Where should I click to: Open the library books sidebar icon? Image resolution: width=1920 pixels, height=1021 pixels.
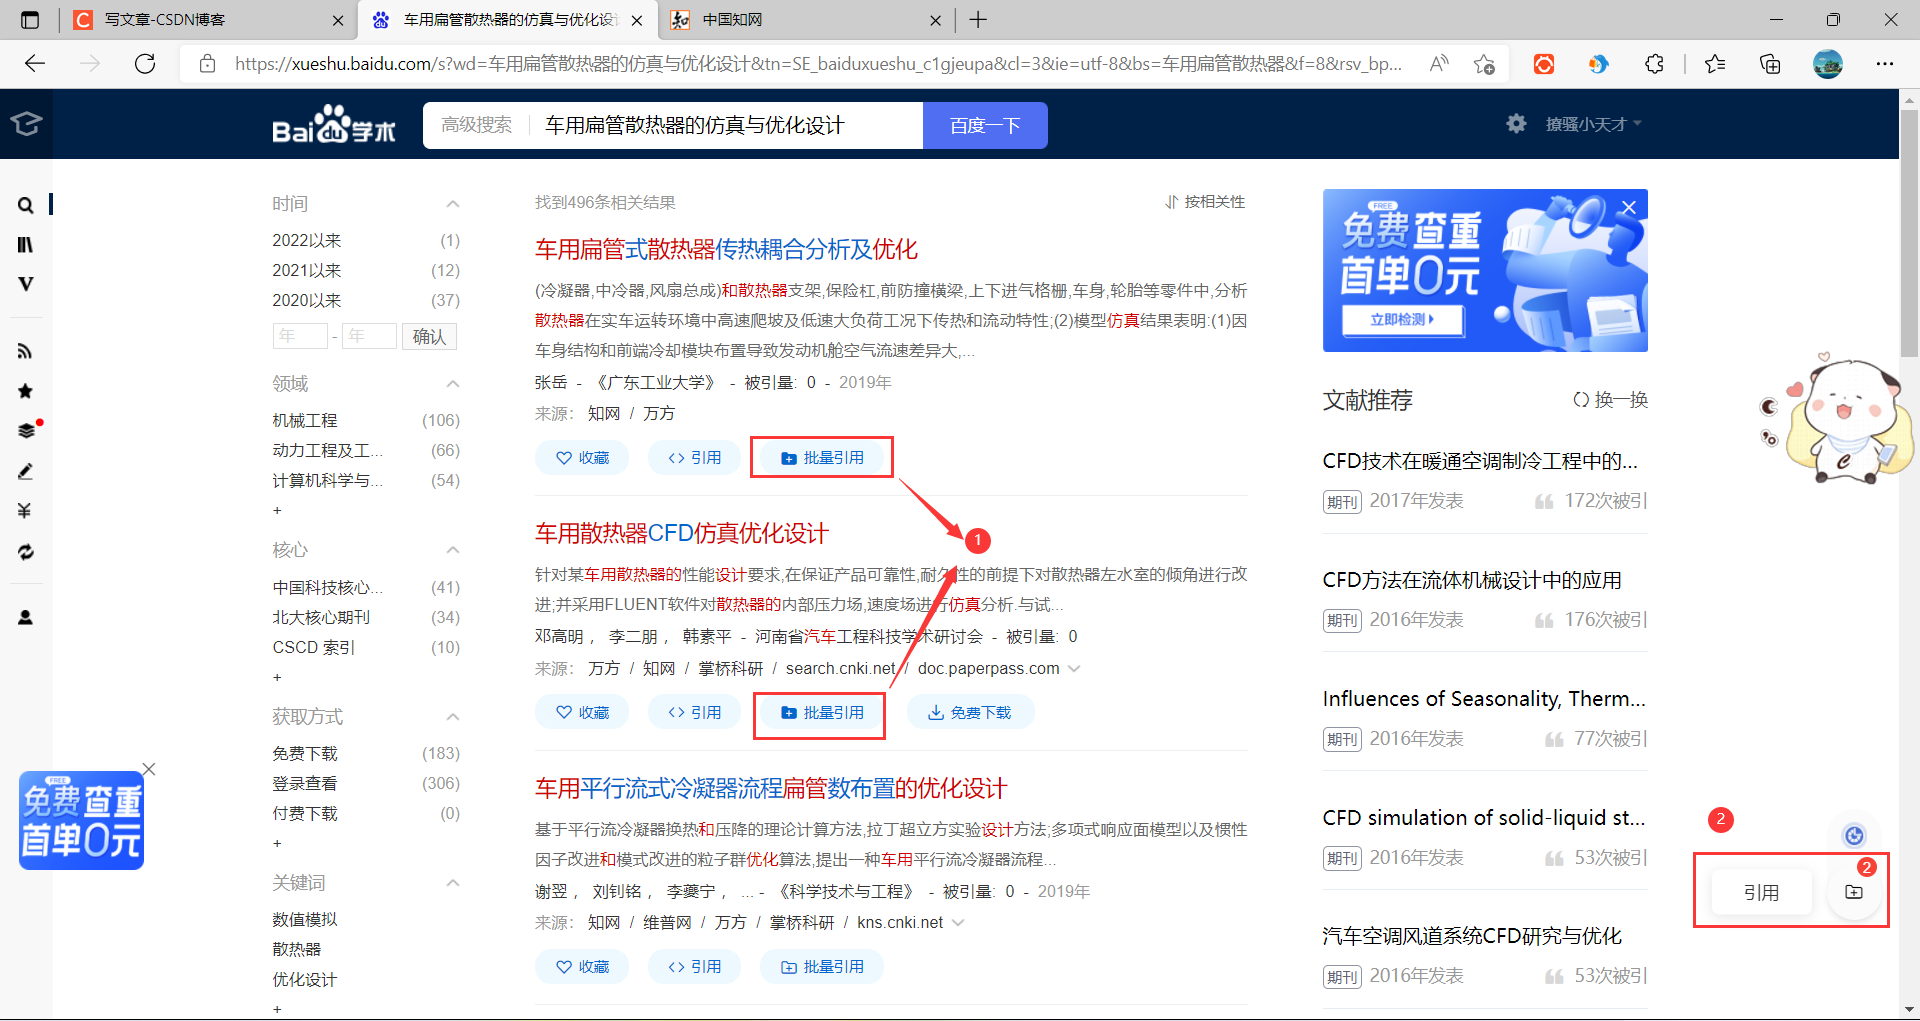click(26, 245)
